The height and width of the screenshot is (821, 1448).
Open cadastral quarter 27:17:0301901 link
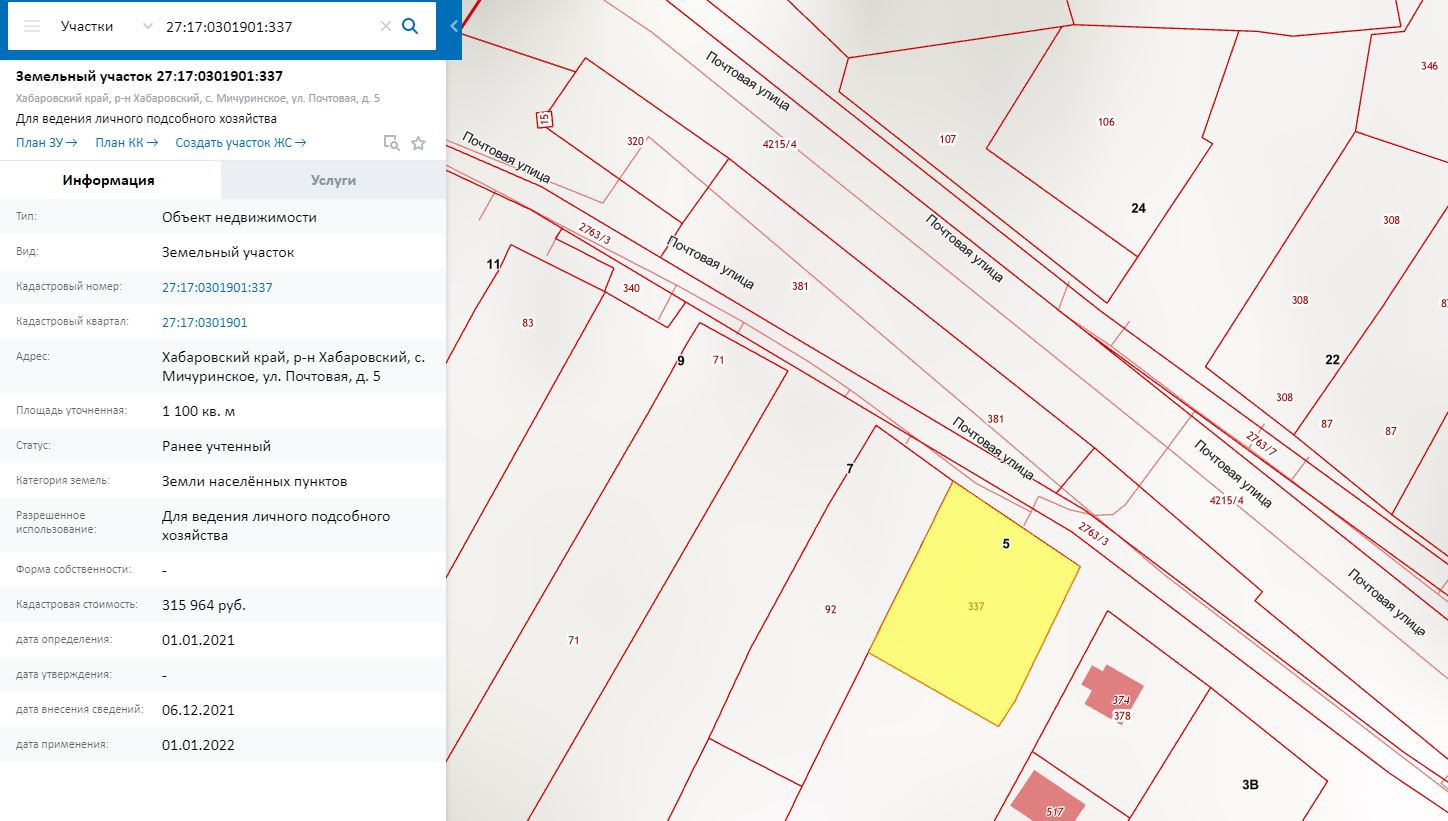click(204, 322)
